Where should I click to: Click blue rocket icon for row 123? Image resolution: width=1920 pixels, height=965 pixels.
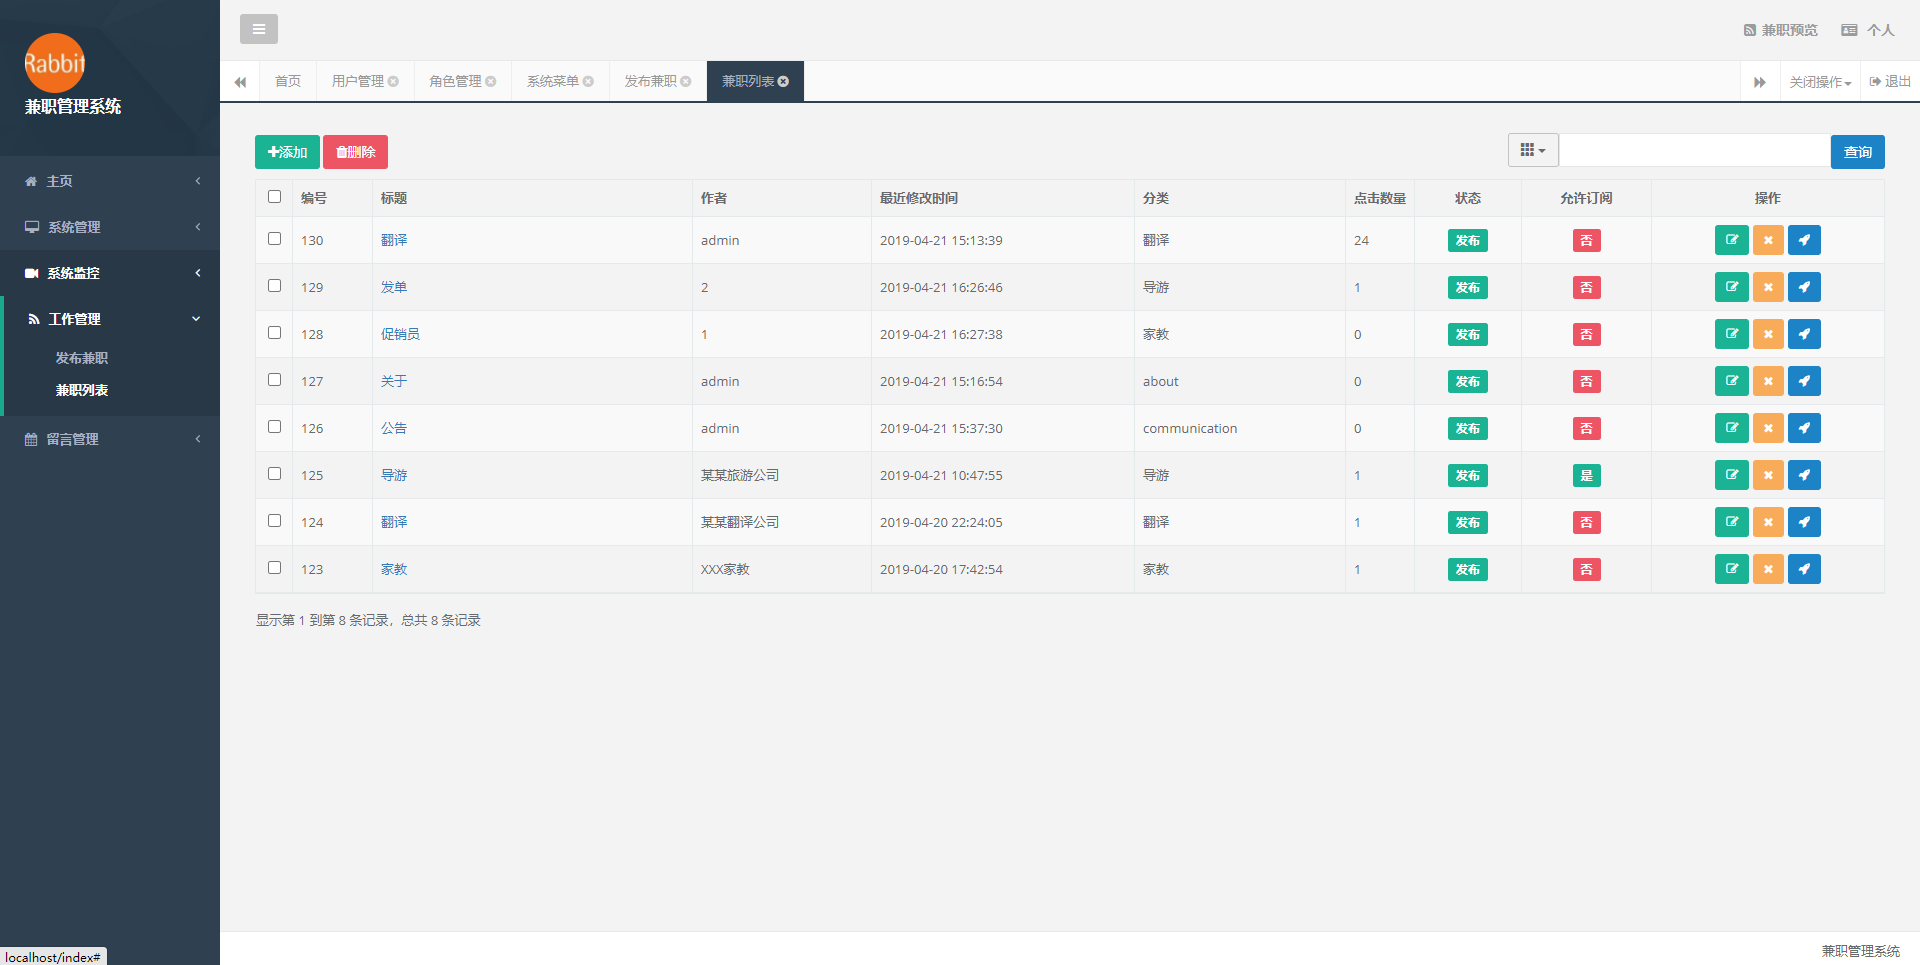click(1804, 569)
